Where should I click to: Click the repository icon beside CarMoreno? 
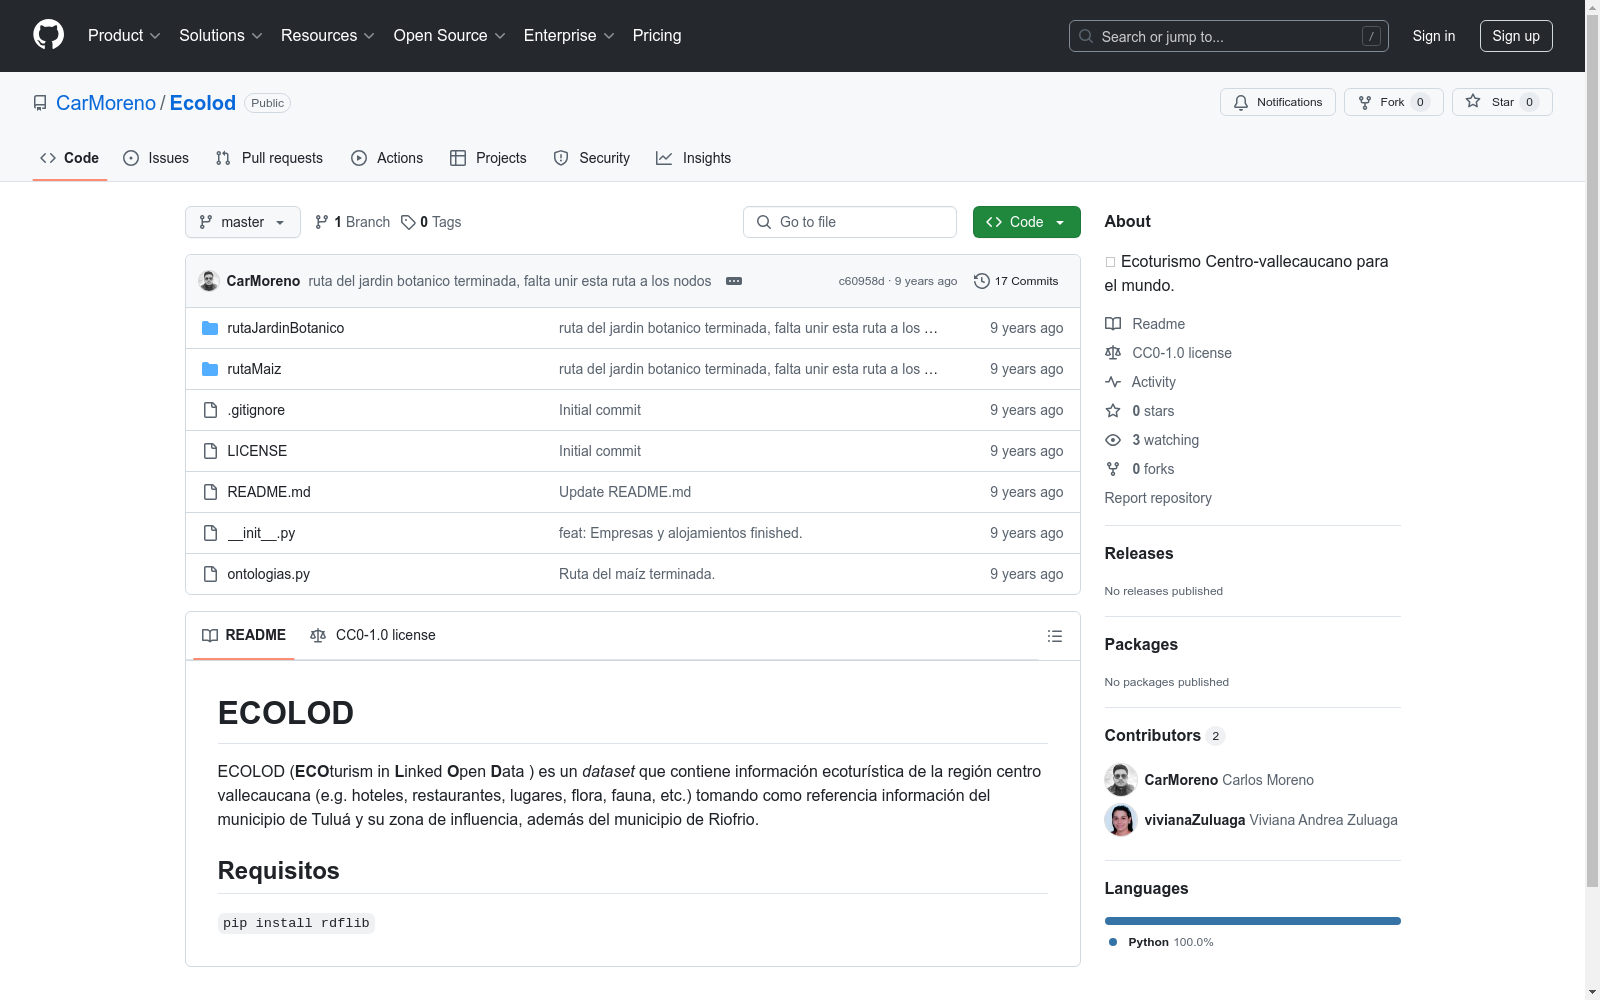40,103
